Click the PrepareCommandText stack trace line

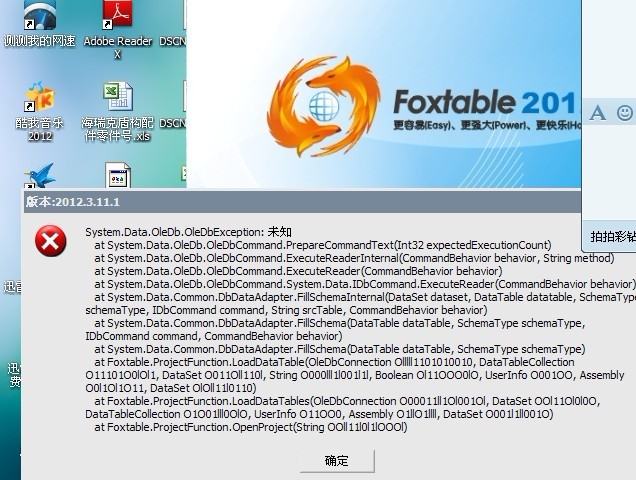coord(323,245)
